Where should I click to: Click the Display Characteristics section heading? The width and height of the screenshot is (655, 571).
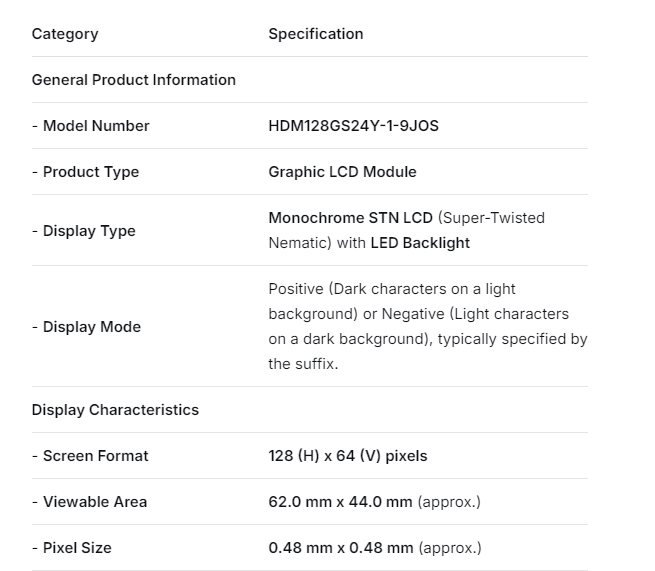coord(115,410)
